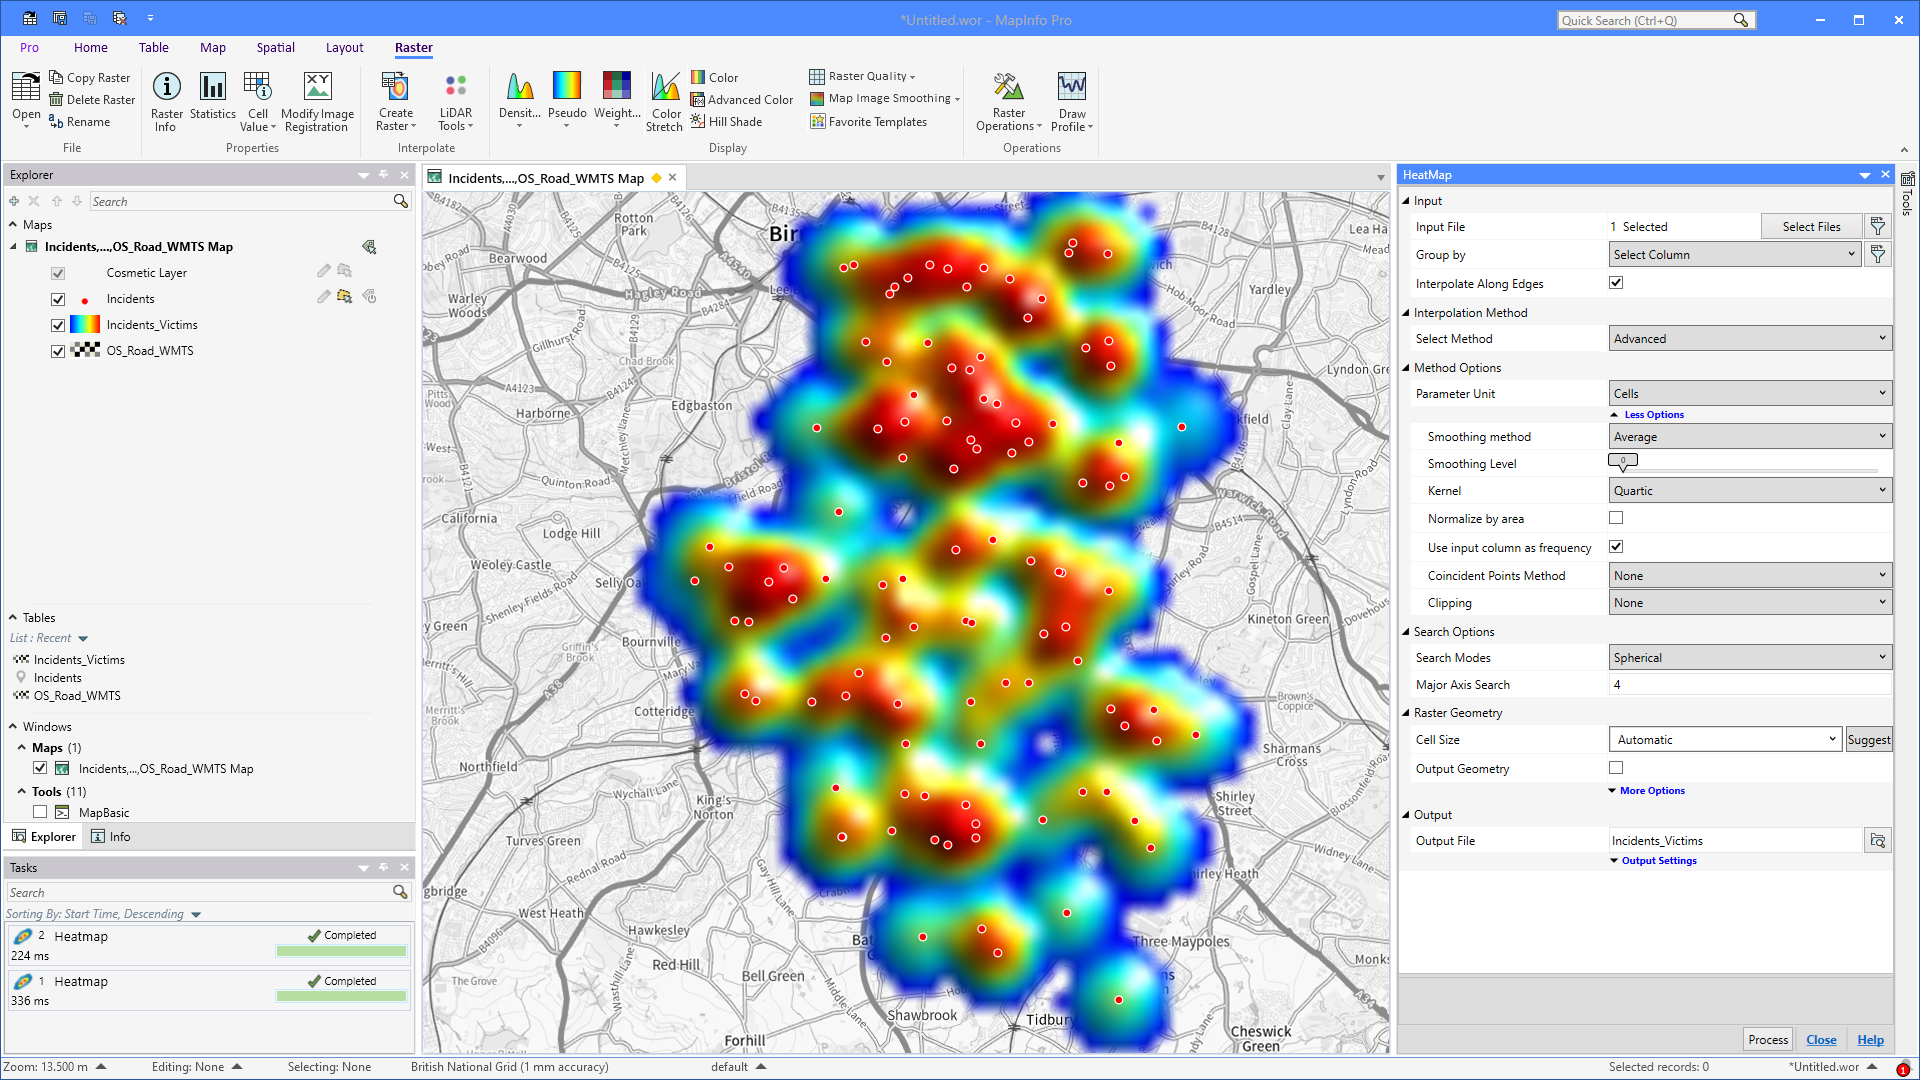Enable Normalize by area

tap(1616, 518)
